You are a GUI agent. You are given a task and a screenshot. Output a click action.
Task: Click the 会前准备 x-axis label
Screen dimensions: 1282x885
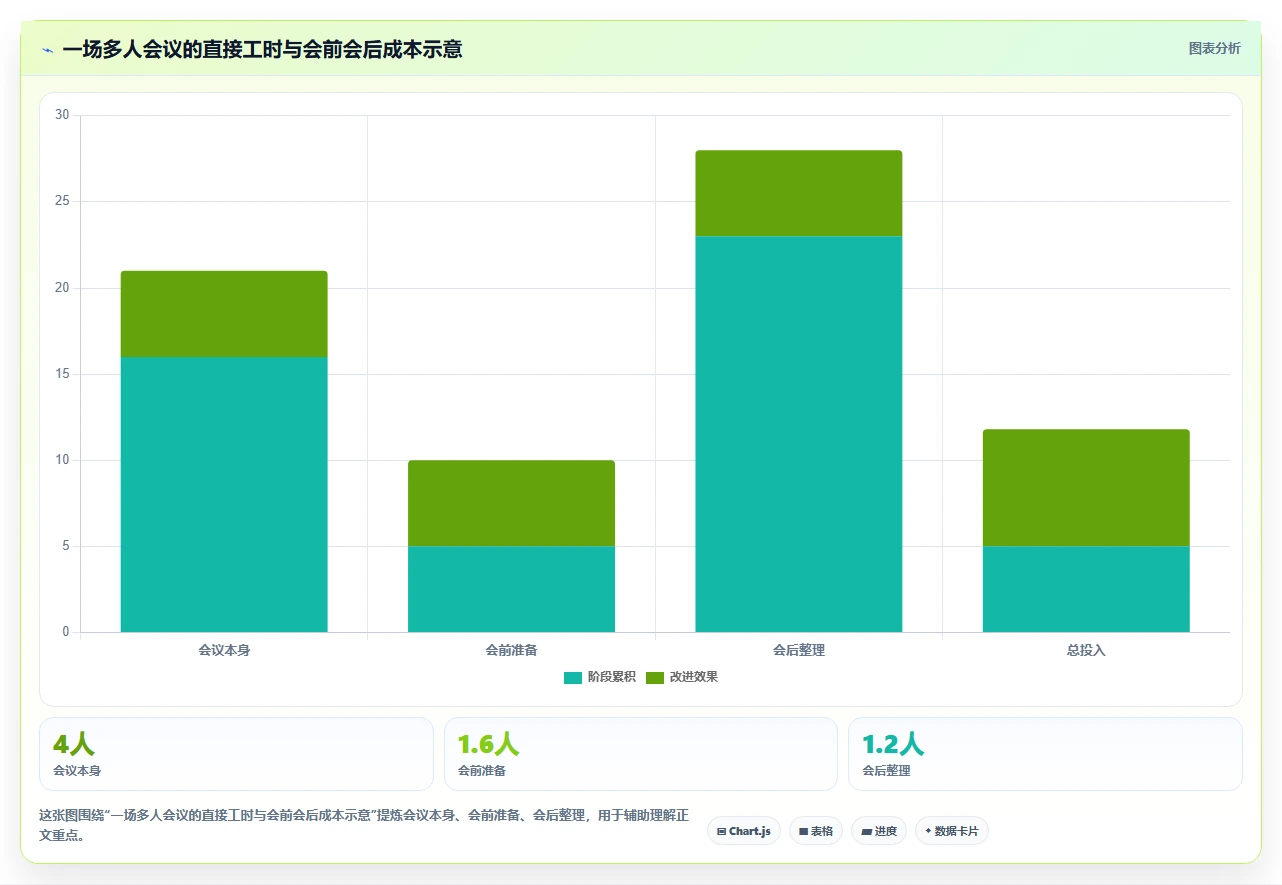[511, 650]
